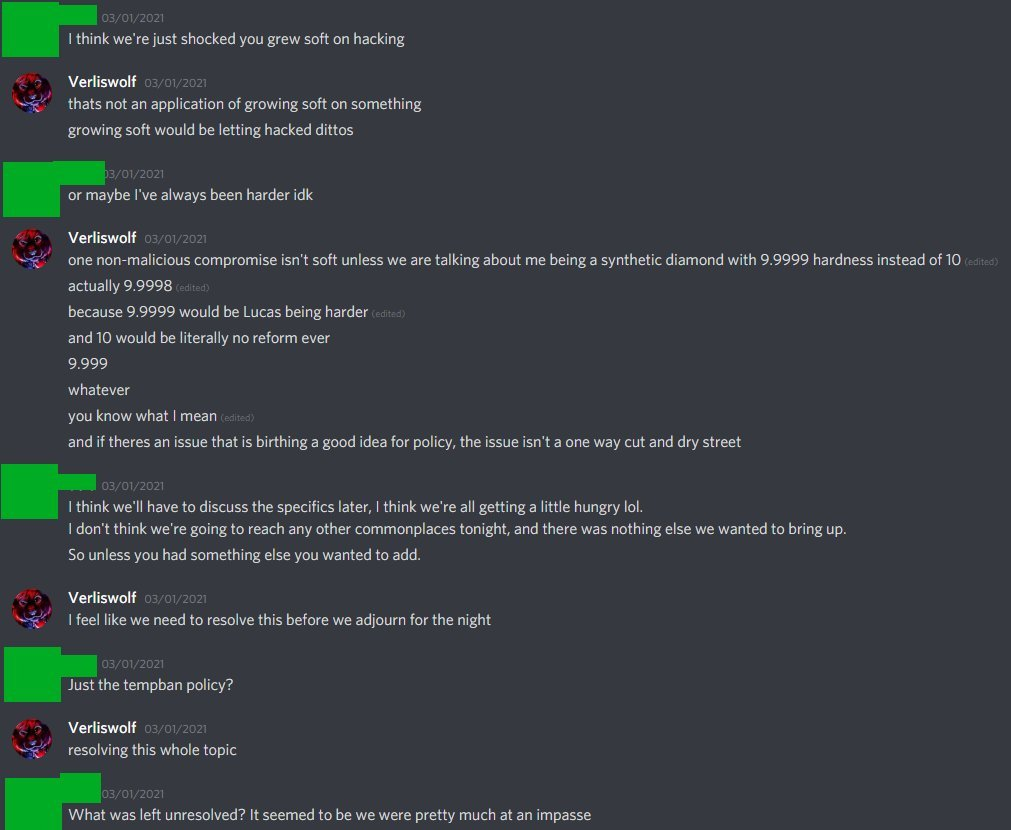Click the edited label after "you know what I mean"
This screenshot has height=830, width=1011.
pyautogui.click(x=237, y=417)
